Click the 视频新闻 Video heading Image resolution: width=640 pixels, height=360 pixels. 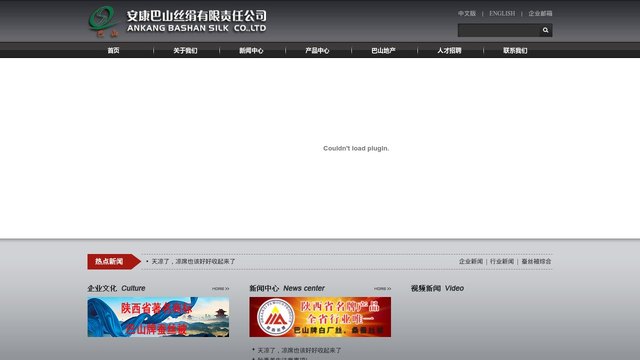pyautogui.click(x=437, y=288)
